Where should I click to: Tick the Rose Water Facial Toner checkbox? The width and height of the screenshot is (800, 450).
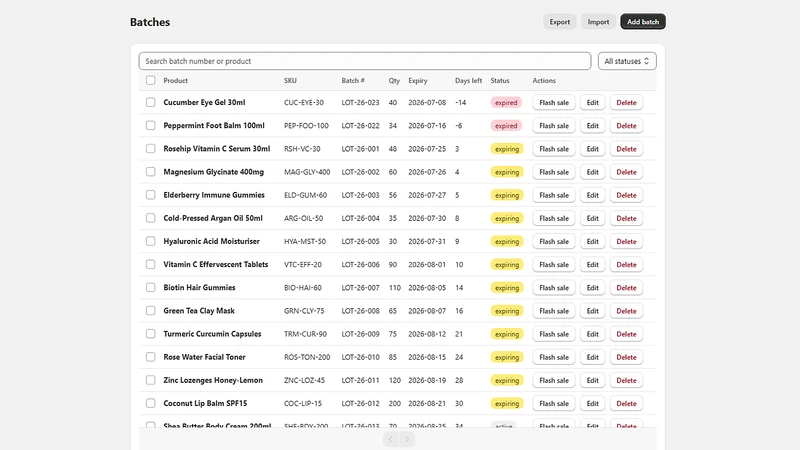click(151, 357)
